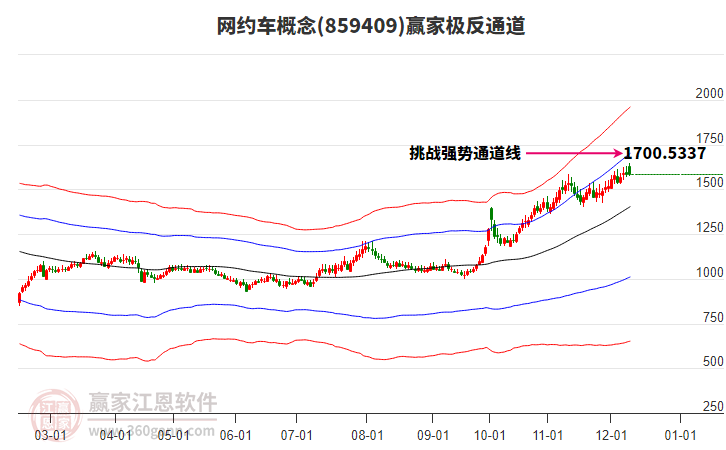Click the 01-01 date label
The height and width of the screenshot is (450, 726).
click(680, 436)
